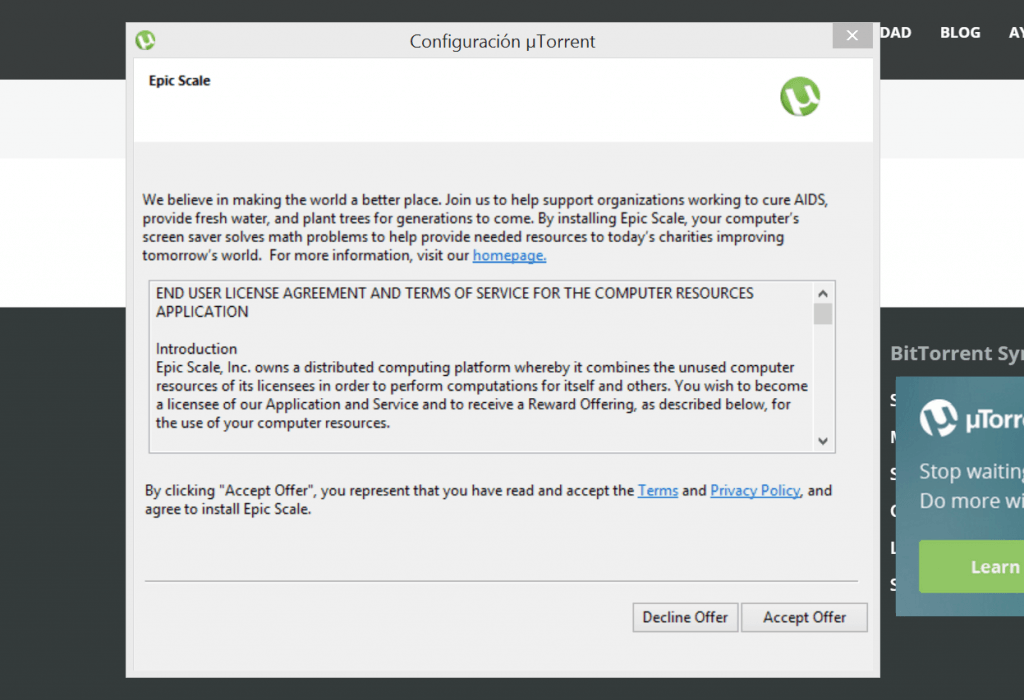Close the Configuración µTorrent dialog
The height and width of the screenshot is (700, 1024).
[852, 35]
